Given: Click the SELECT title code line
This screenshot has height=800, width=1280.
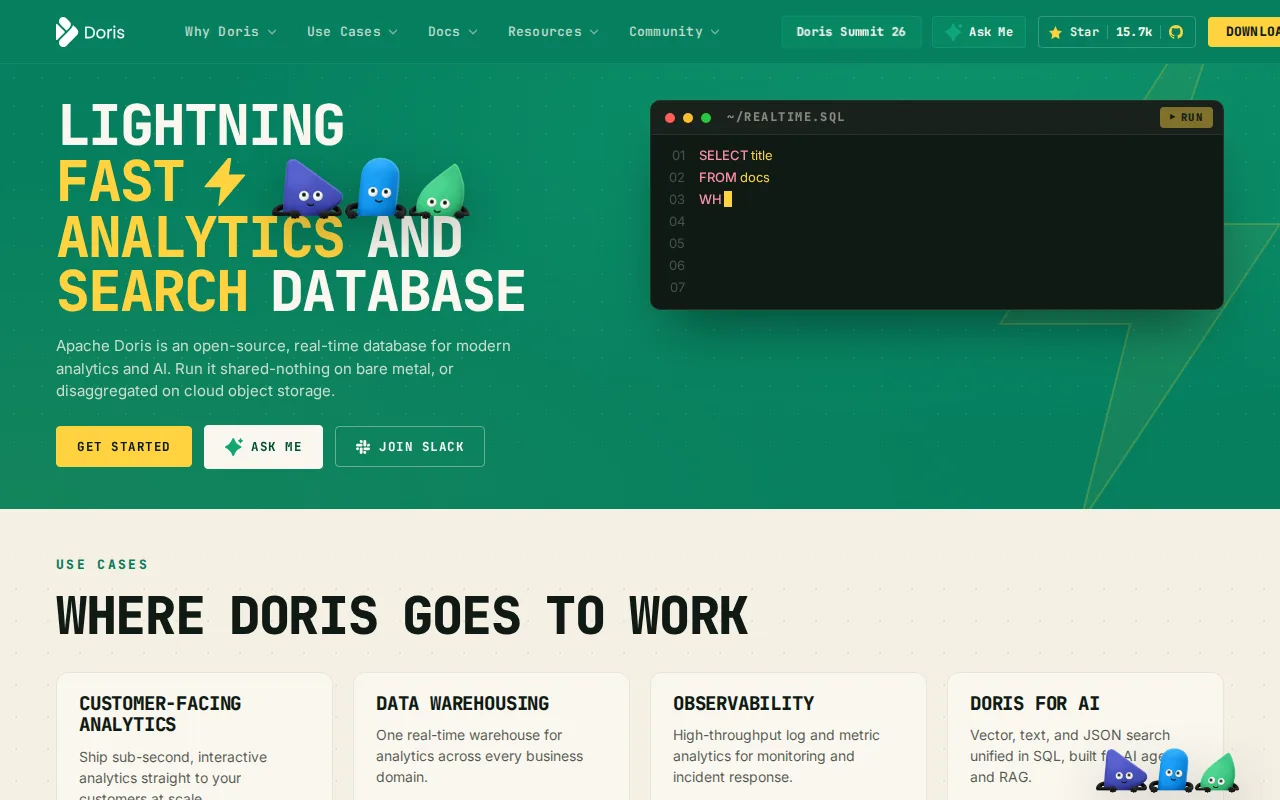Looking at the screenshot, I should point(736,156).
